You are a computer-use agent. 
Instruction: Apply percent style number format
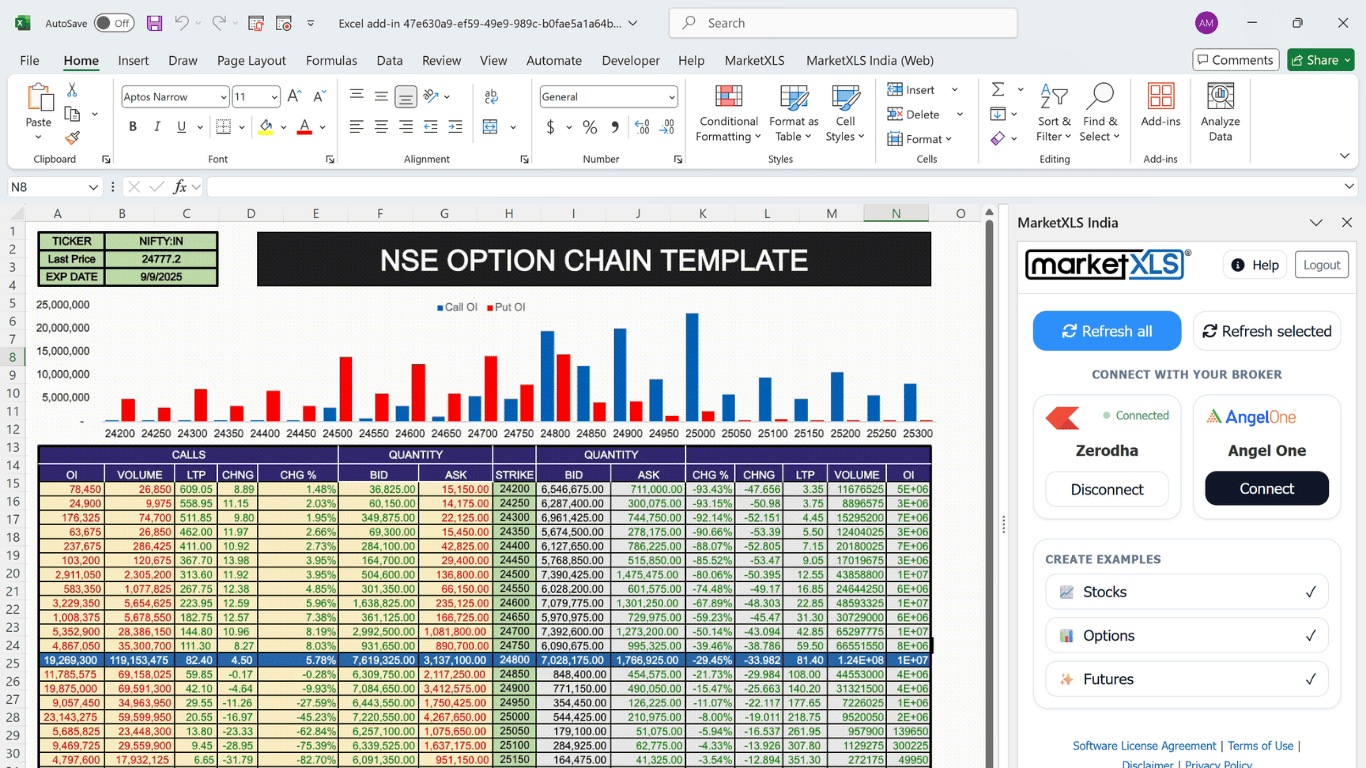pyautogui.click(x=590, y=127)
